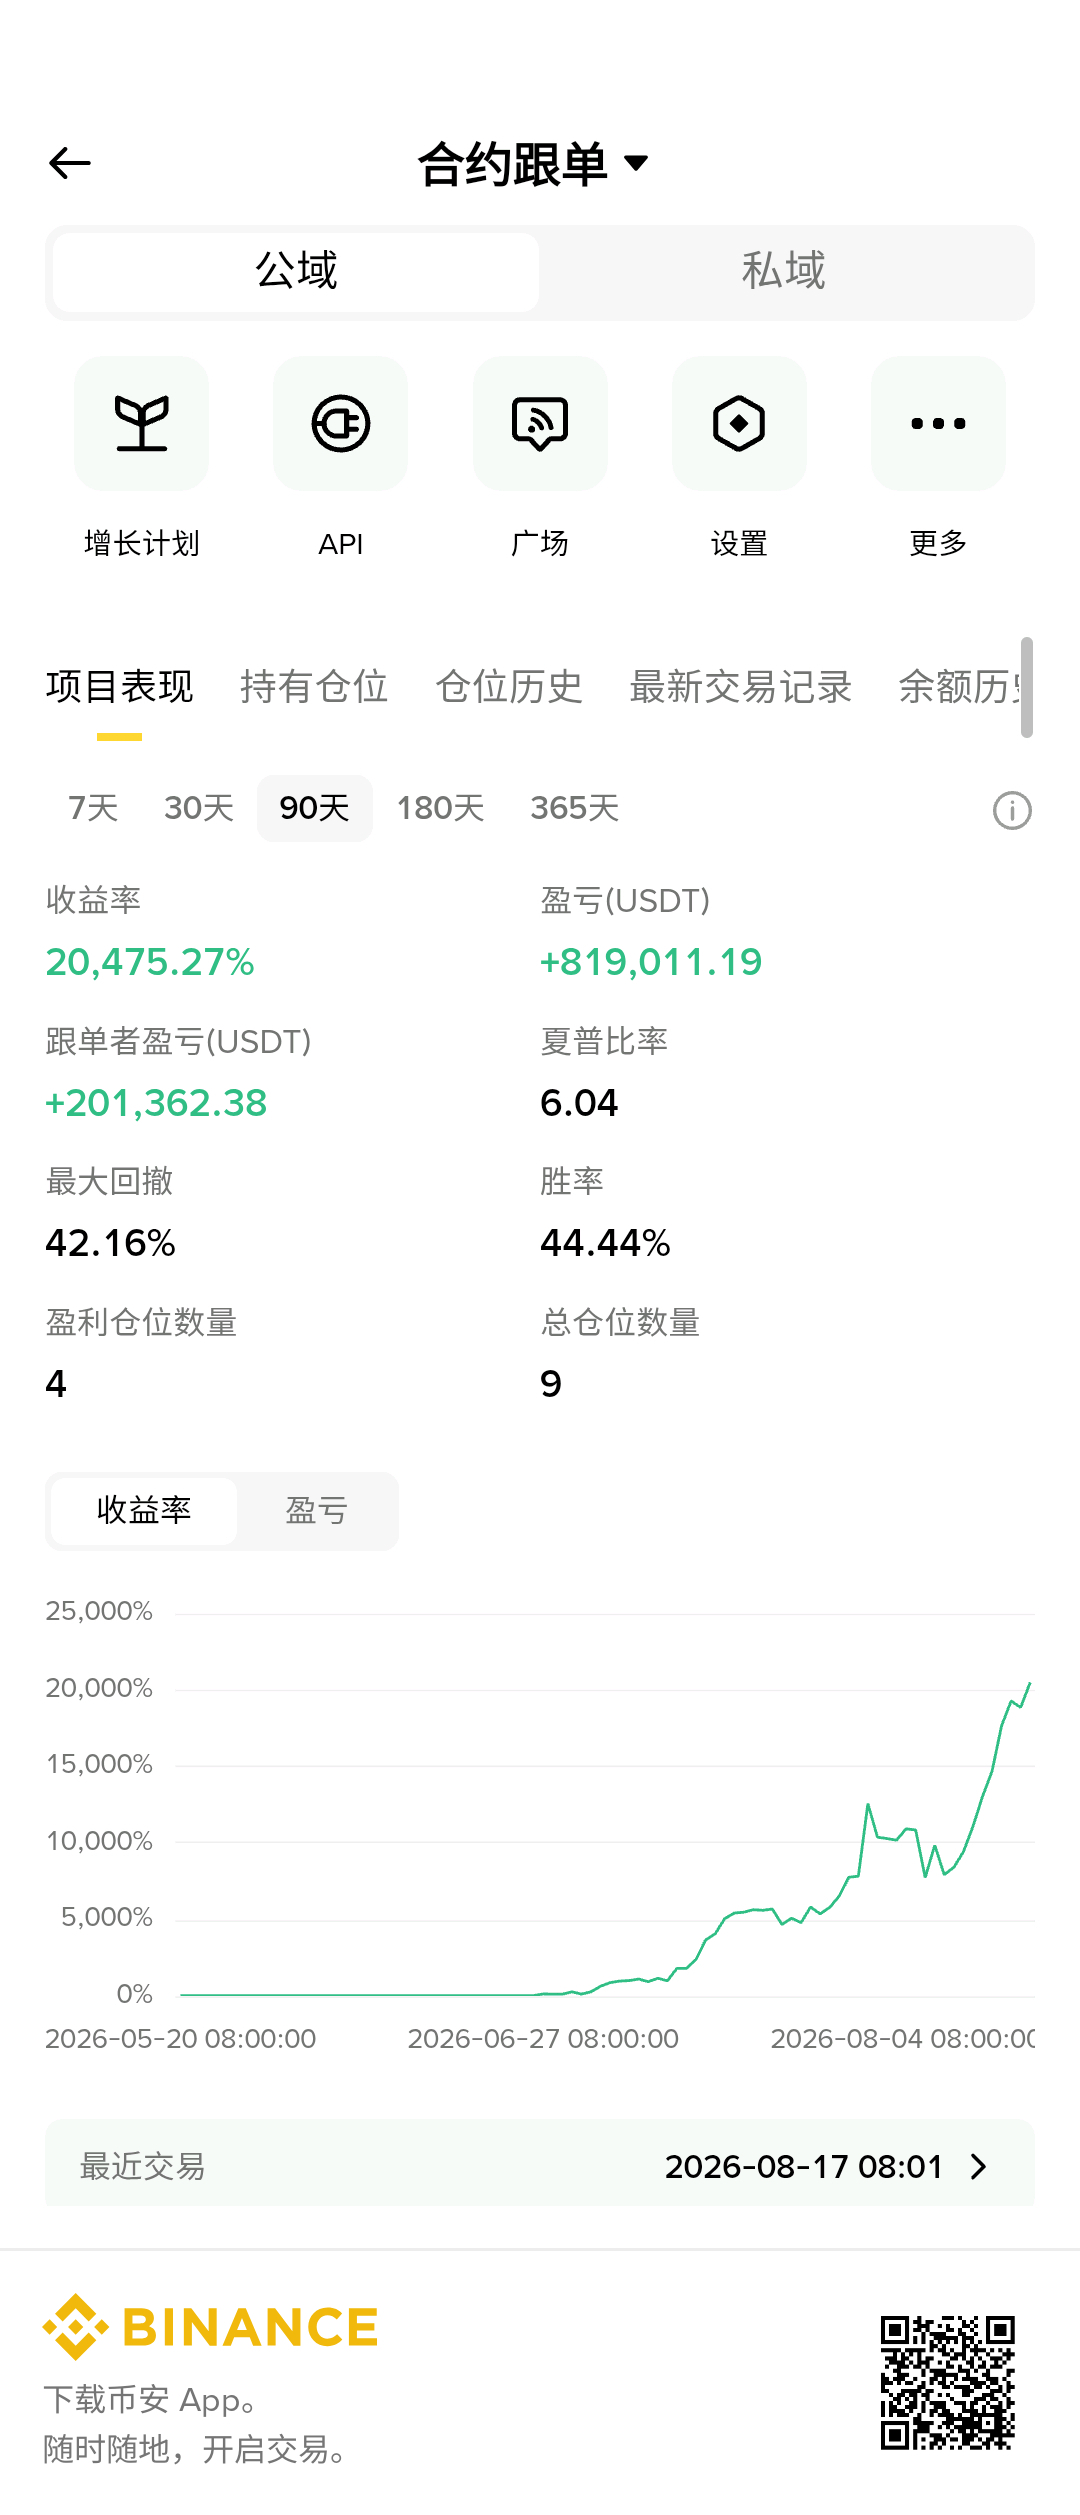Click the +201,362.38 follower profit value

156,1103
